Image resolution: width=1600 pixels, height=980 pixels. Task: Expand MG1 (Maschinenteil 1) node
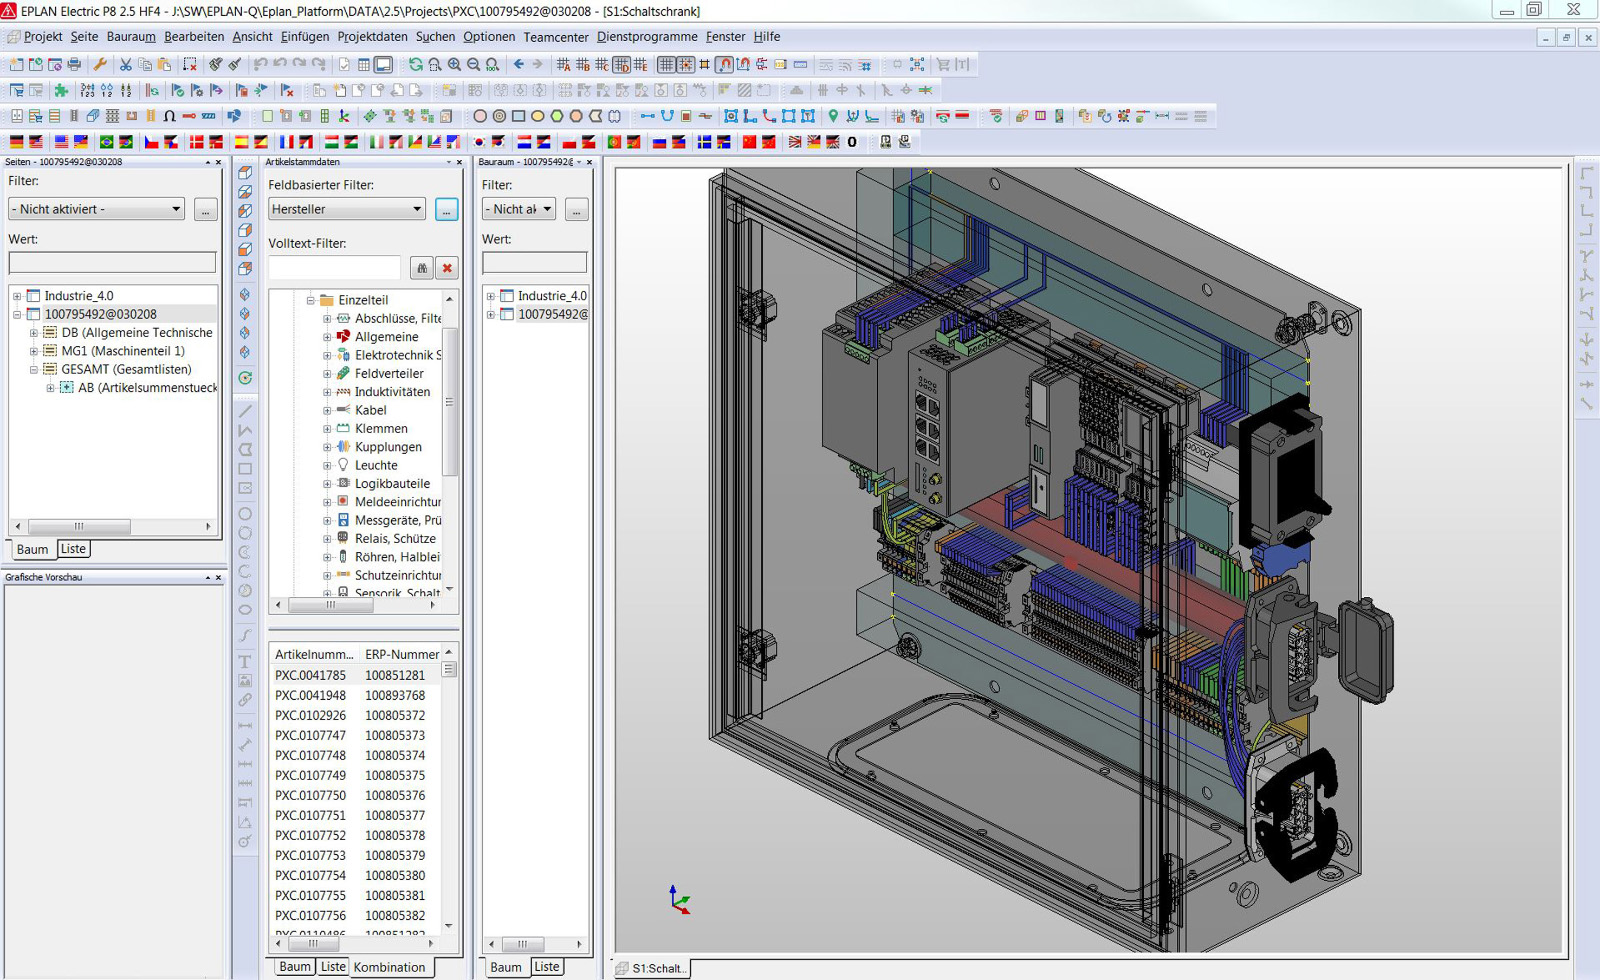coord(34,351)
